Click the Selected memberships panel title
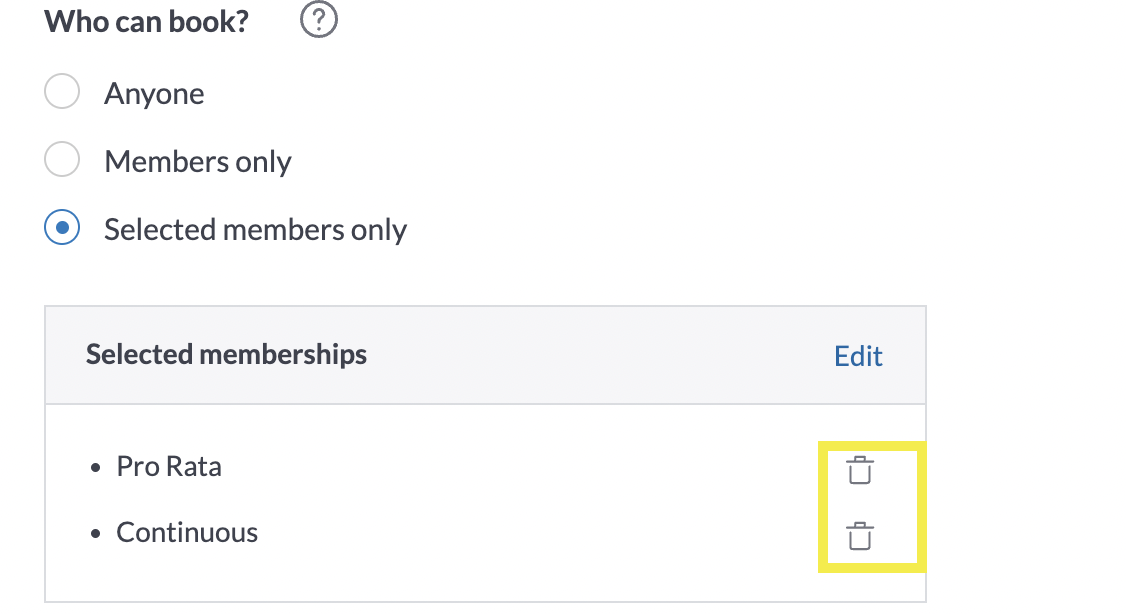Image resolution: width=1126 pixels, height=614 pixels. (226, 354)
